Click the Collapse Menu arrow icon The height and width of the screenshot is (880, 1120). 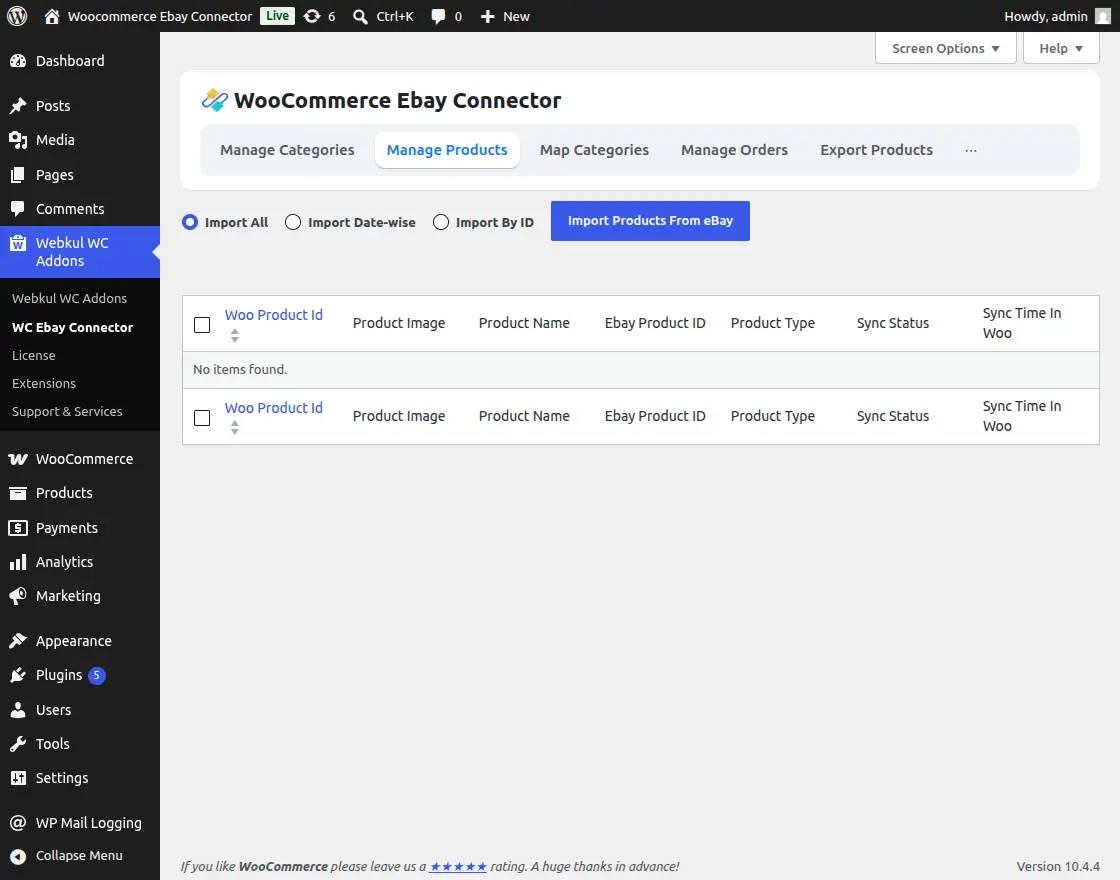18,856
